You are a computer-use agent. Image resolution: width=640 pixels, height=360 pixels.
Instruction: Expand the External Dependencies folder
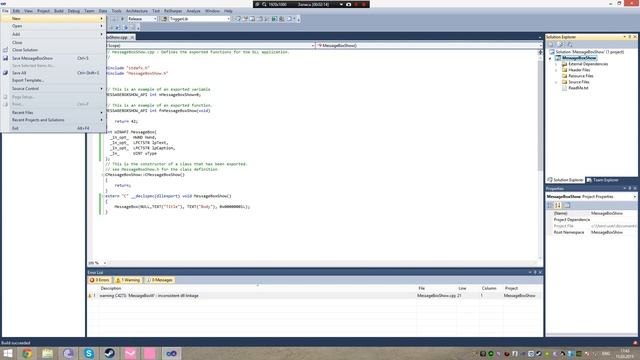point(556,64)
